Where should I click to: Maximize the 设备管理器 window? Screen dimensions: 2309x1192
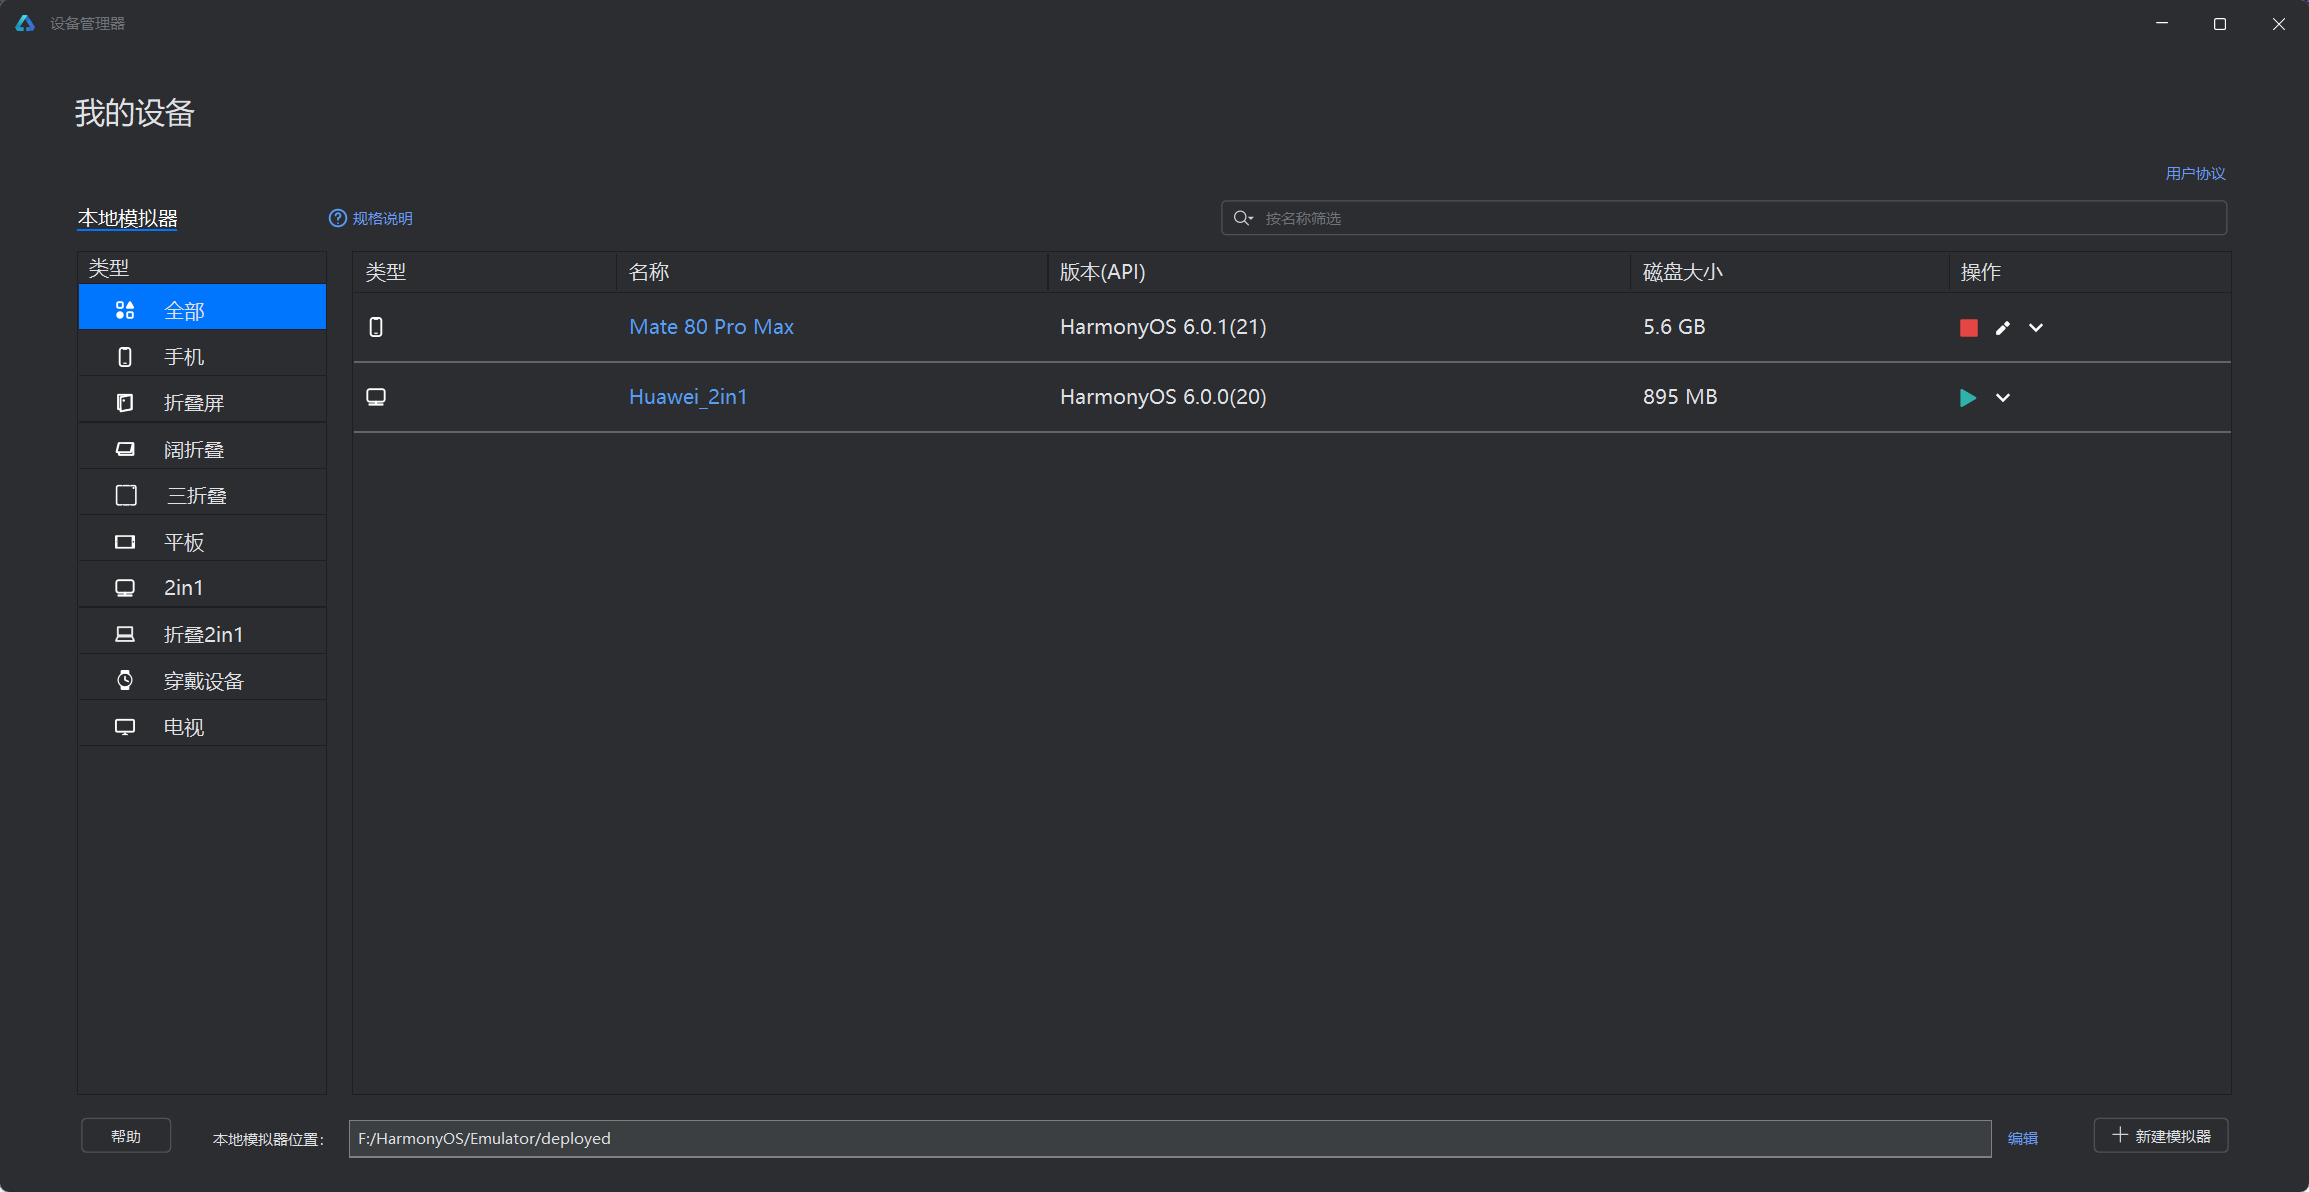pos(2220,23)
